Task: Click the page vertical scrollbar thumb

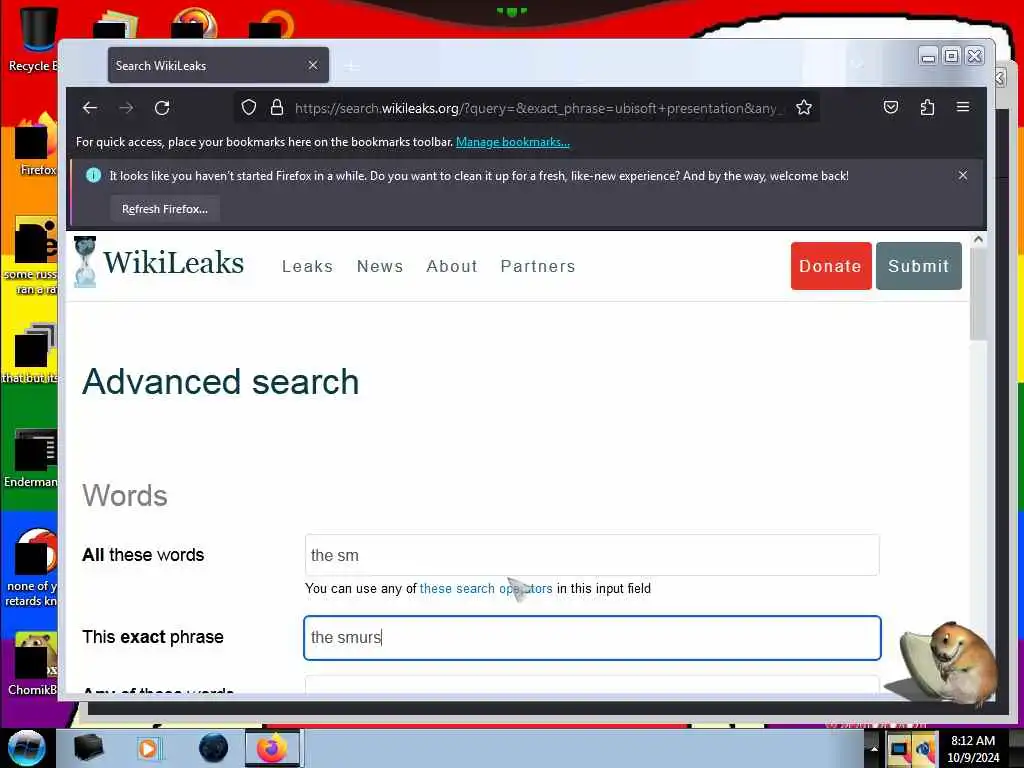Action: tap(978, 294)
